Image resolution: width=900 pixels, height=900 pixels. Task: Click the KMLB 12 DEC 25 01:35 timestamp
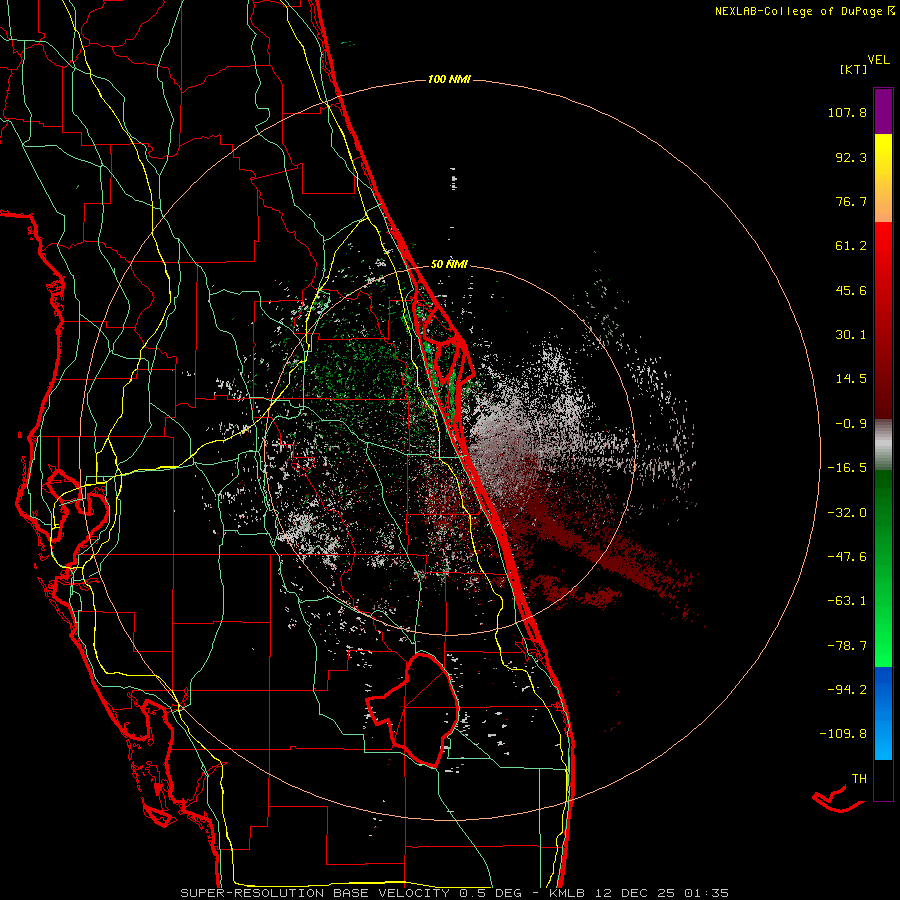639,893
